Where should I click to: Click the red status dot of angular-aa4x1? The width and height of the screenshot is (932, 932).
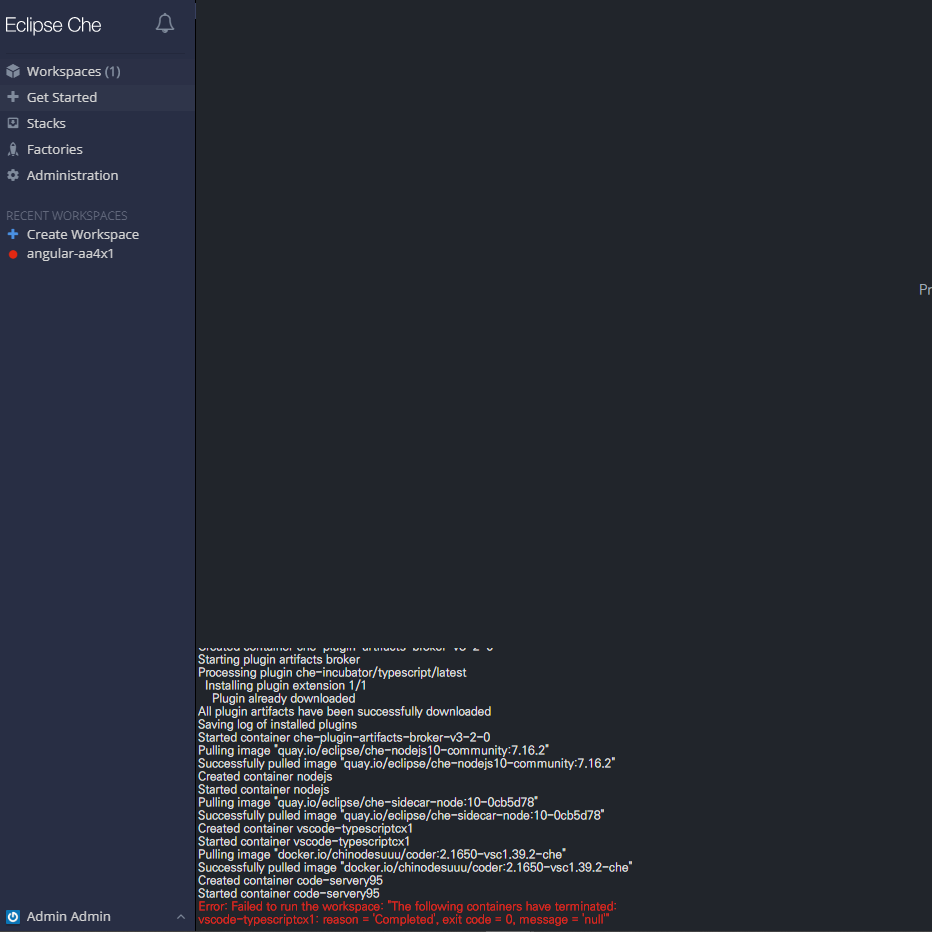(11, 253)
